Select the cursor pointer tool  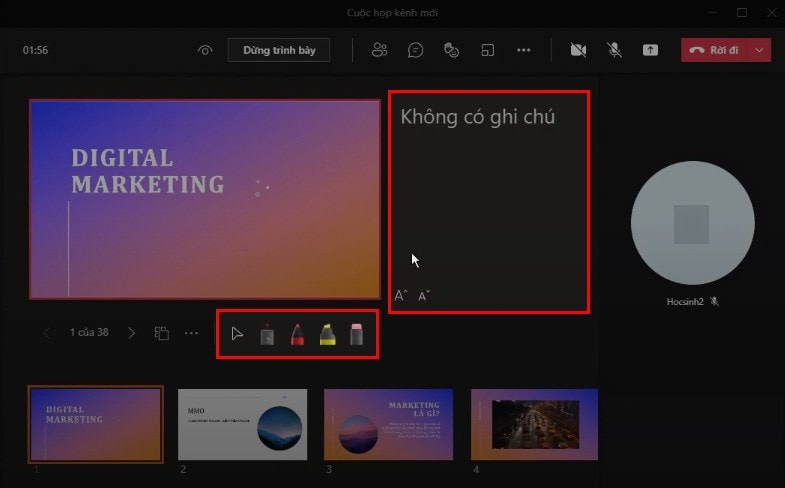tap(237, 334)
